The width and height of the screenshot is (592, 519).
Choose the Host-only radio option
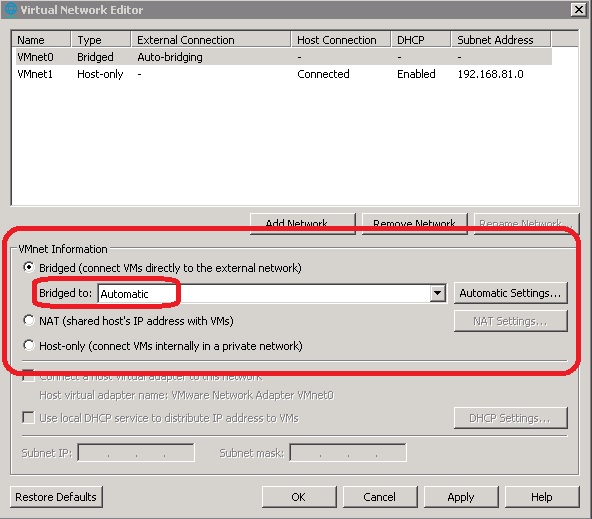click(28, 345)
